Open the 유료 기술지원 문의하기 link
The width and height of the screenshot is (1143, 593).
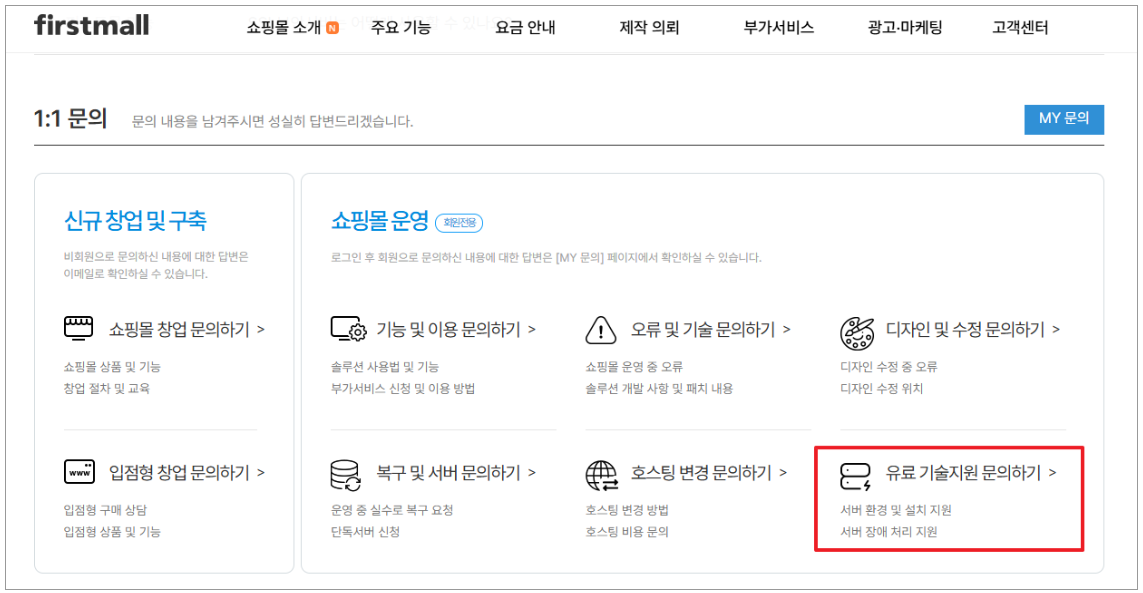coord(970,473)
